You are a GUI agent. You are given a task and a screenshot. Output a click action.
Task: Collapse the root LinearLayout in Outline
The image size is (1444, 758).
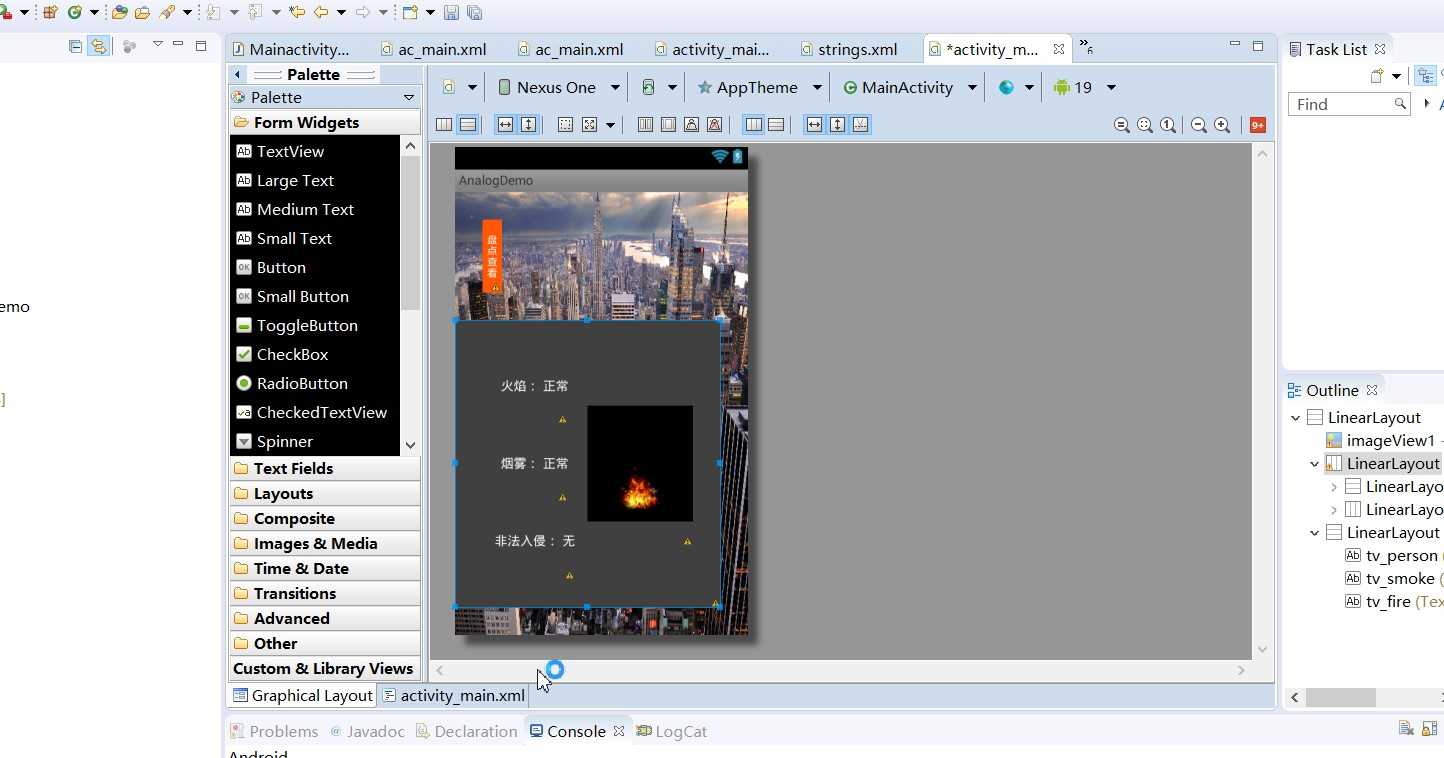1296,418
